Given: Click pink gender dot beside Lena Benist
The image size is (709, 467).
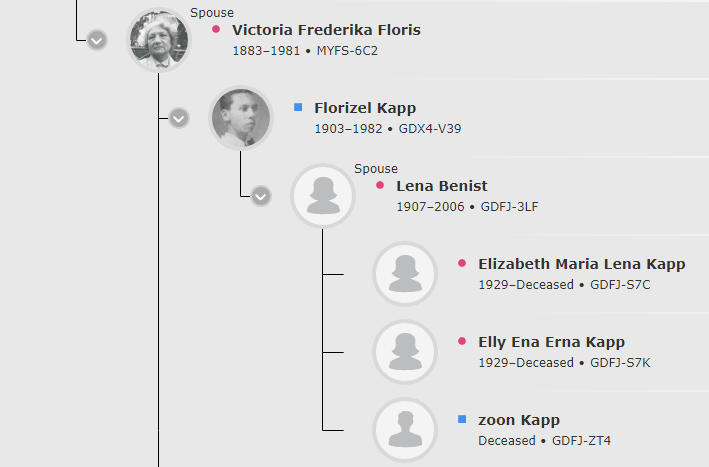Looking at the screenshot, I should [x=380, y=185].
